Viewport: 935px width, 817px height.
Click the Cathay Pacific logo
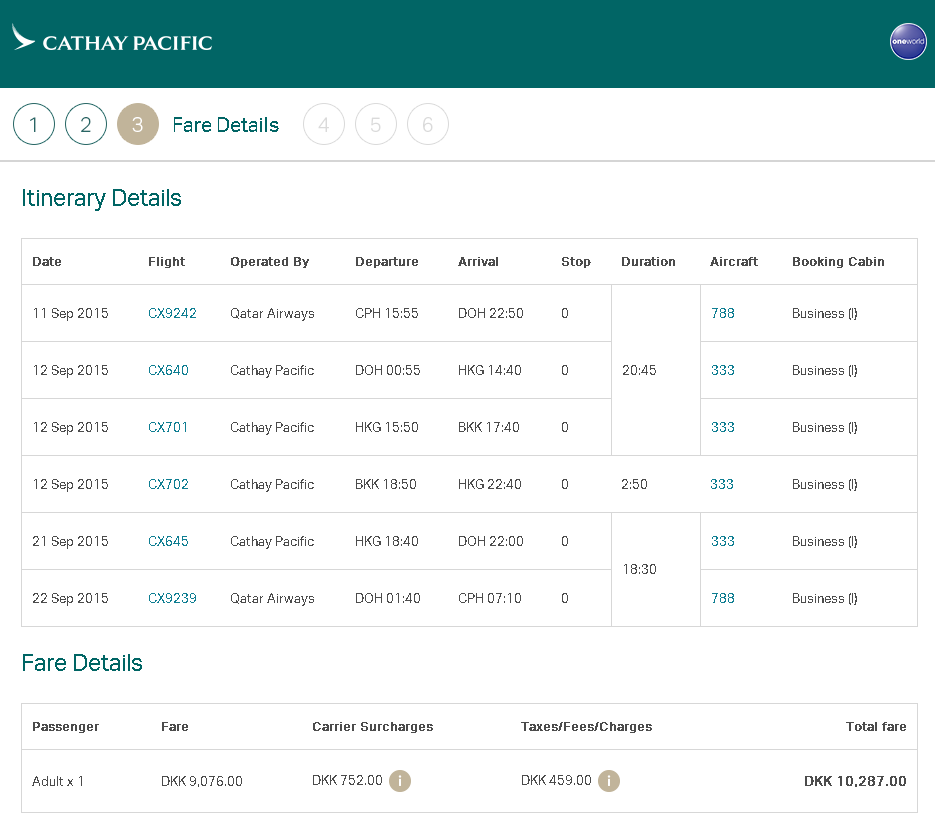(x=112, y=42)
